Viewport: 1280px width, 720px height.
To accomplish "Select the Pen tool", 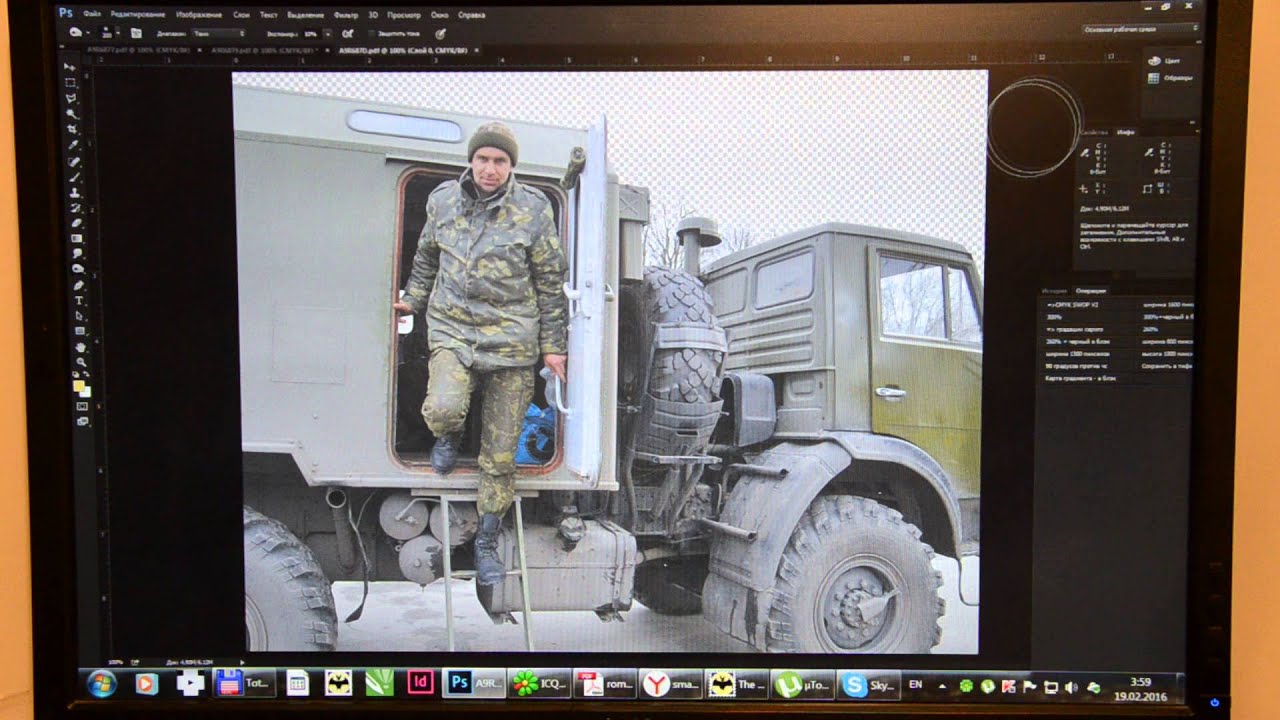I will click(x=78, y=284).
